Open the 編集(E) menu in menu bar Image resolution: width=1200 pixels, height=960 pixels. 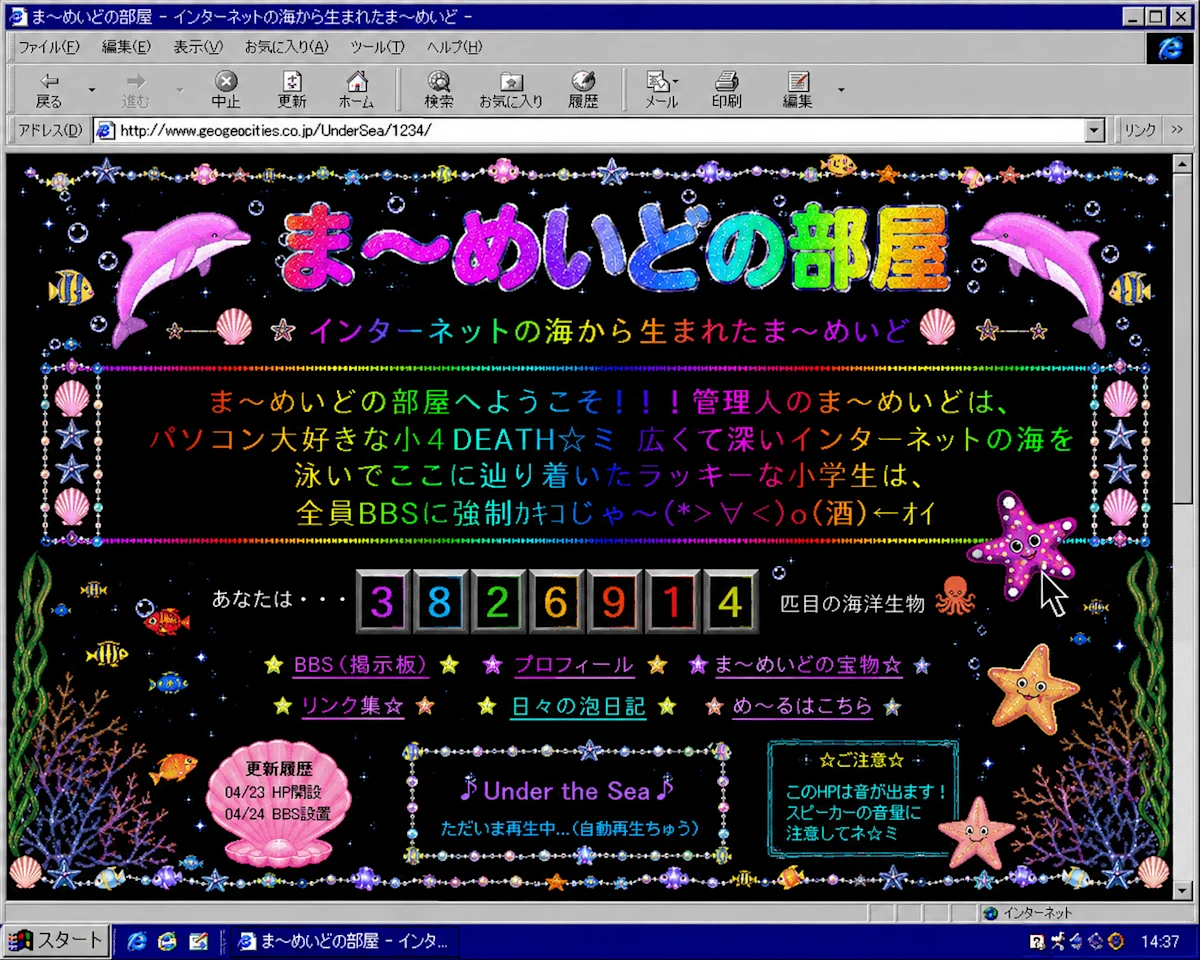click(x=126, y=47)
